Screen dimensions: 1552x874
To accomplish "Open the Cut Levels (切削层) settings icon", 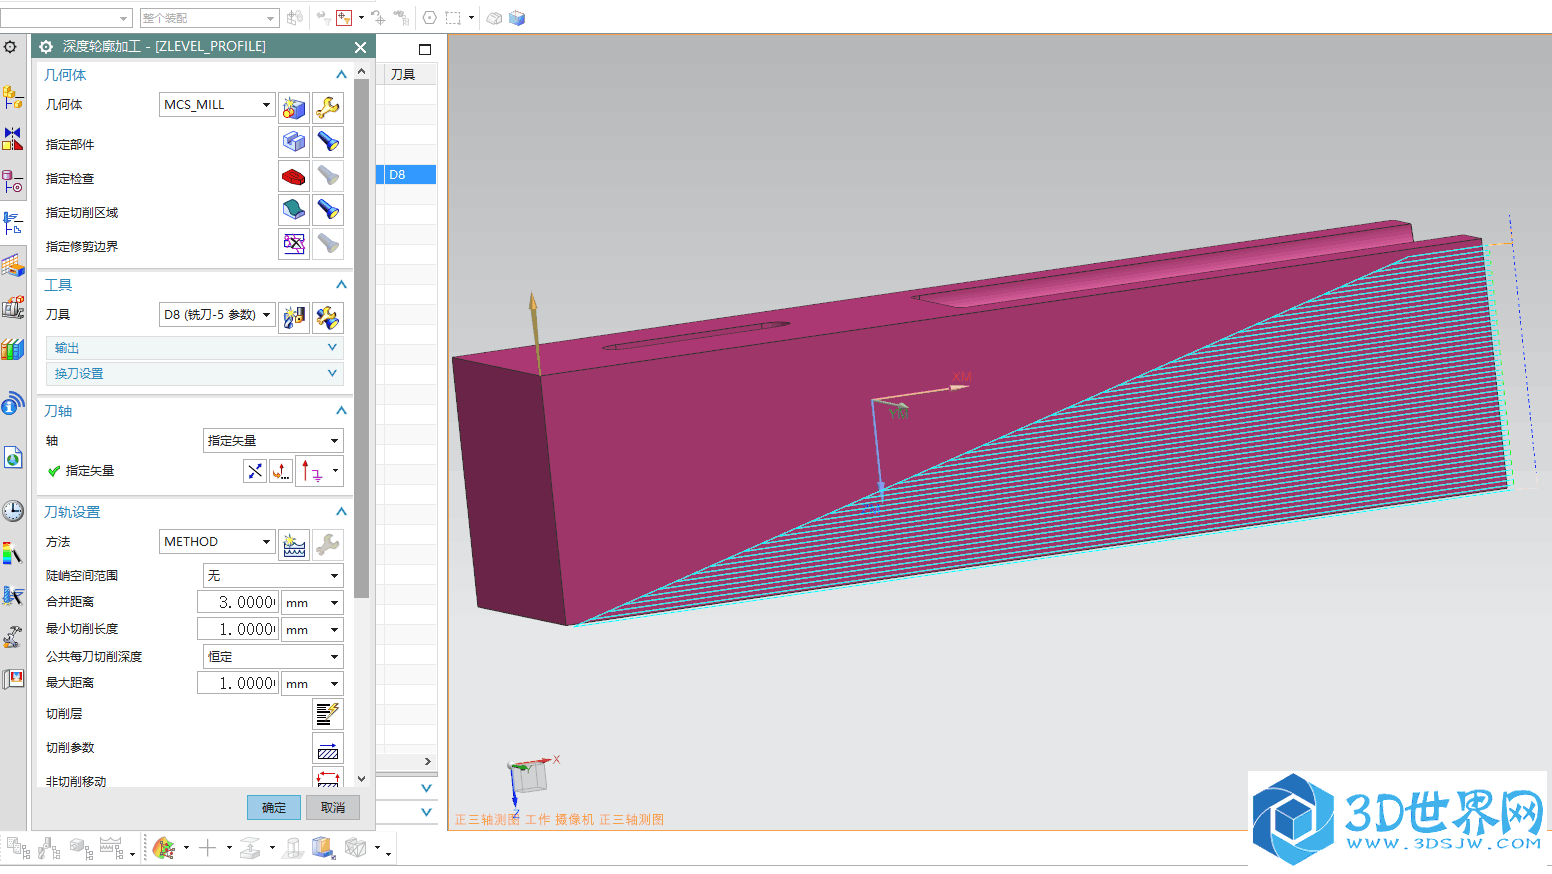I will coord(328,714).
